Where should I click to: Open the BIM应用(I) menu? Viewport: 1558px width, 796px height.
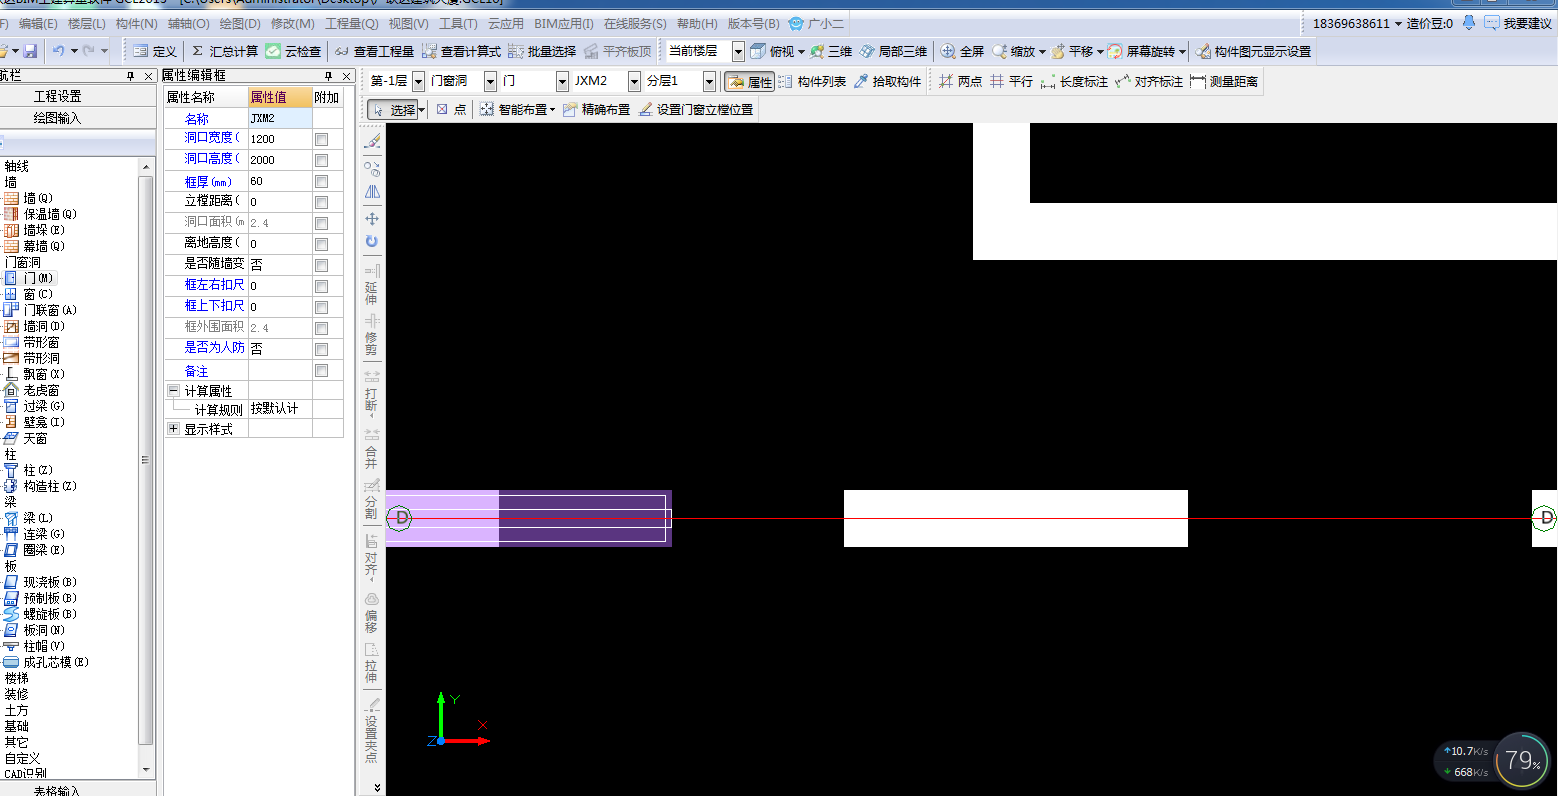pos(563,23)
